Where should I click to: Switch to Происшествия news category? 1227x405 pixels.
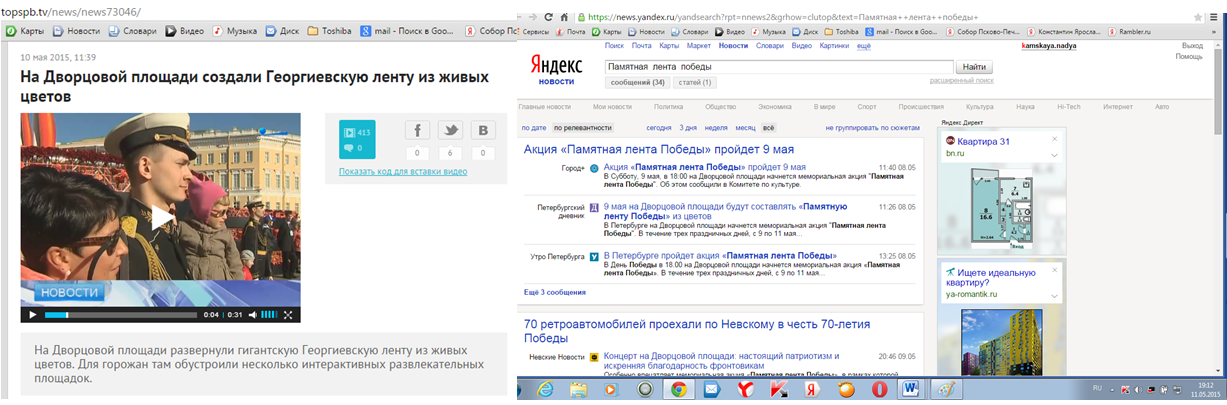tap(921, 106)
